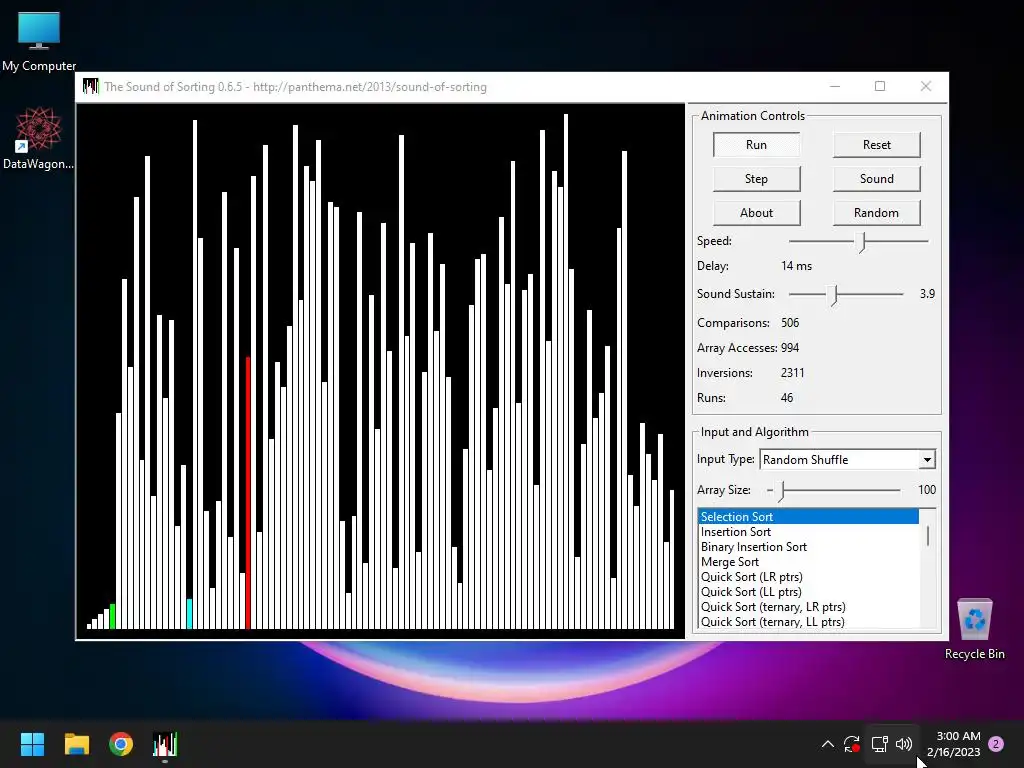This screenshot has height=768, width=1024.
Task: Adjust the Speed slider handle
Action: (862, 242)
